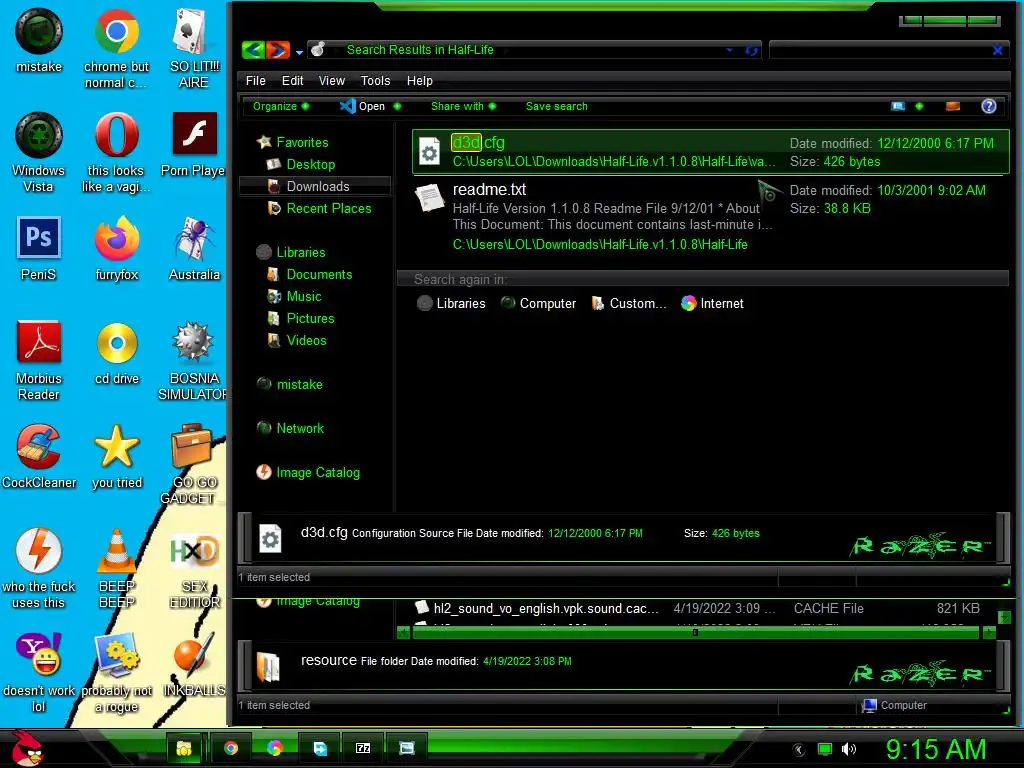The height and width of the screenshot is (768, 1024).
Task: Select Downloads in navigation pane
Action: 316,187
